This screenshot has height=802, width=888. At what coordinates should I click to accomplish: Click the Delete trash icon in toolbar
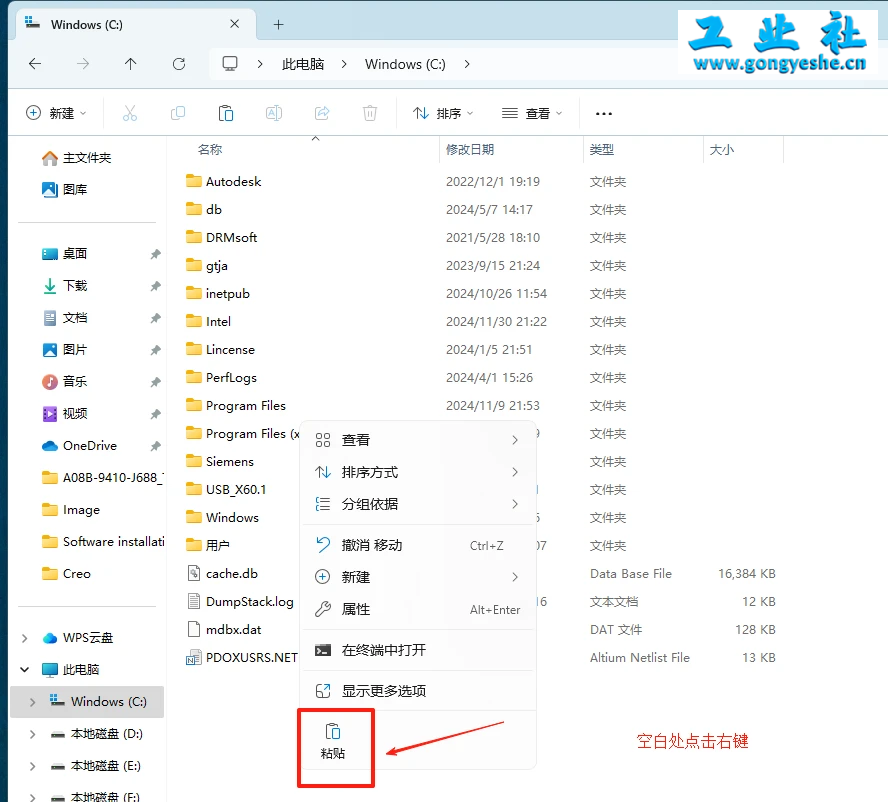370,113
